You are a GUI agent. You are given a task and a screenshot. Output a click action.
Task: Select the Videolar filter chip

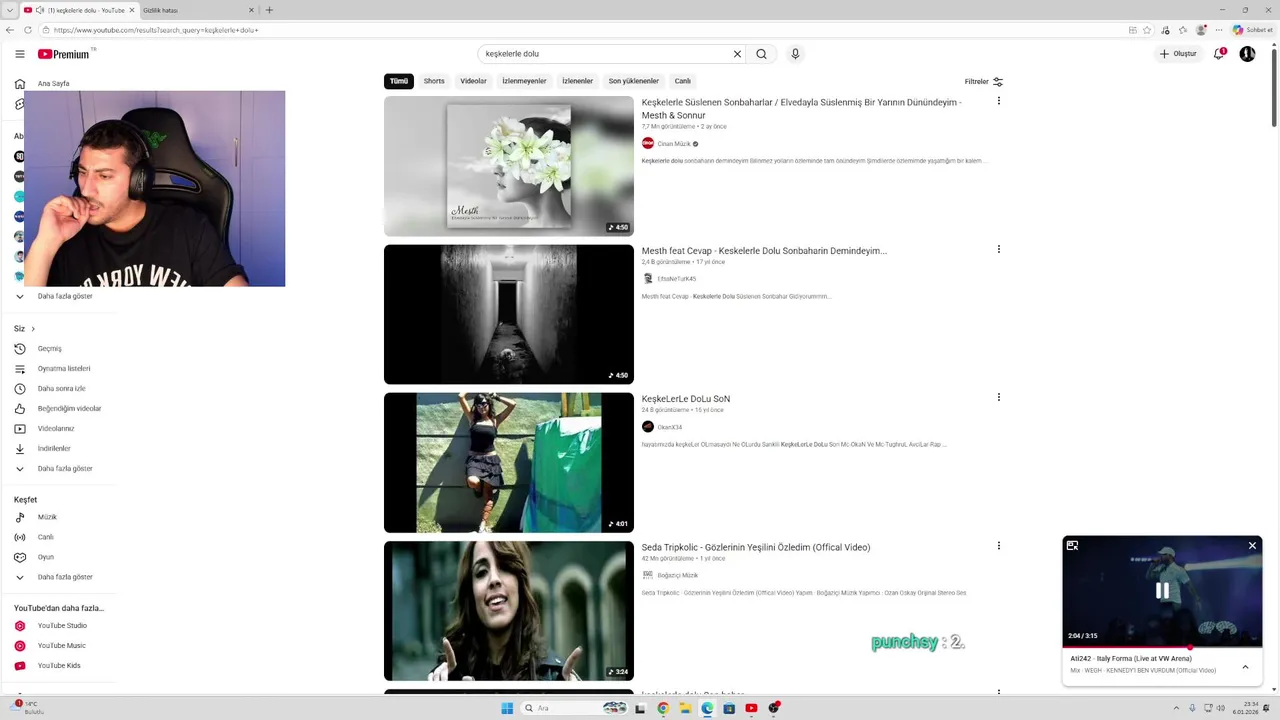(x=473, y=81)
